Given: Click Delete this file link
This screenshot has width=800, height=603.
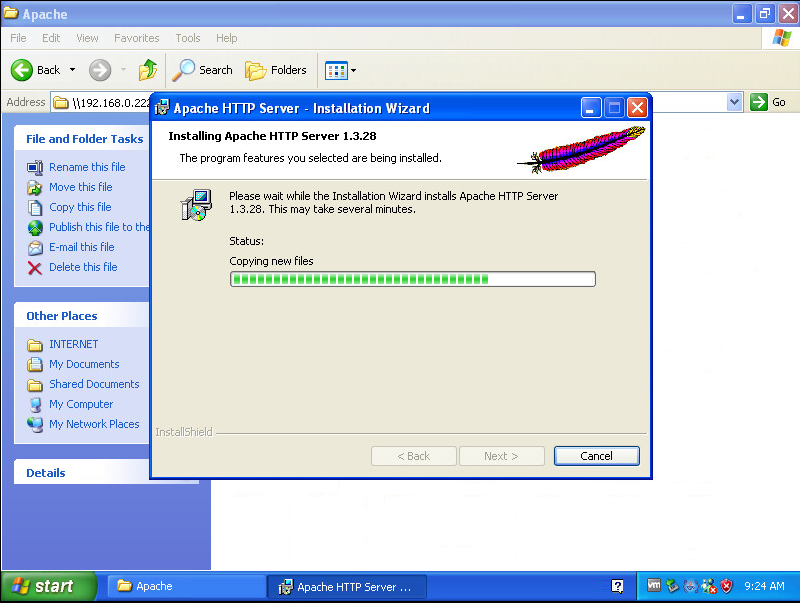Looking at the screenshot, I should (x=83, y=267).
